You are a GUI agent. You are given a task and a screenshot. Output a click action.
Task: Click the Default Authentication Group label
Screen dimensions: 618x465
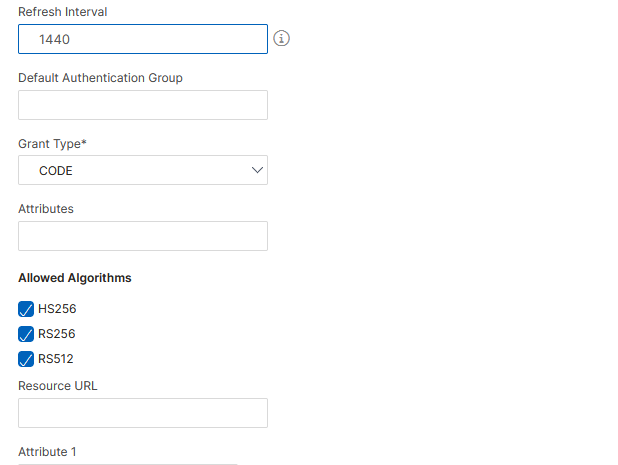(100, 78)
